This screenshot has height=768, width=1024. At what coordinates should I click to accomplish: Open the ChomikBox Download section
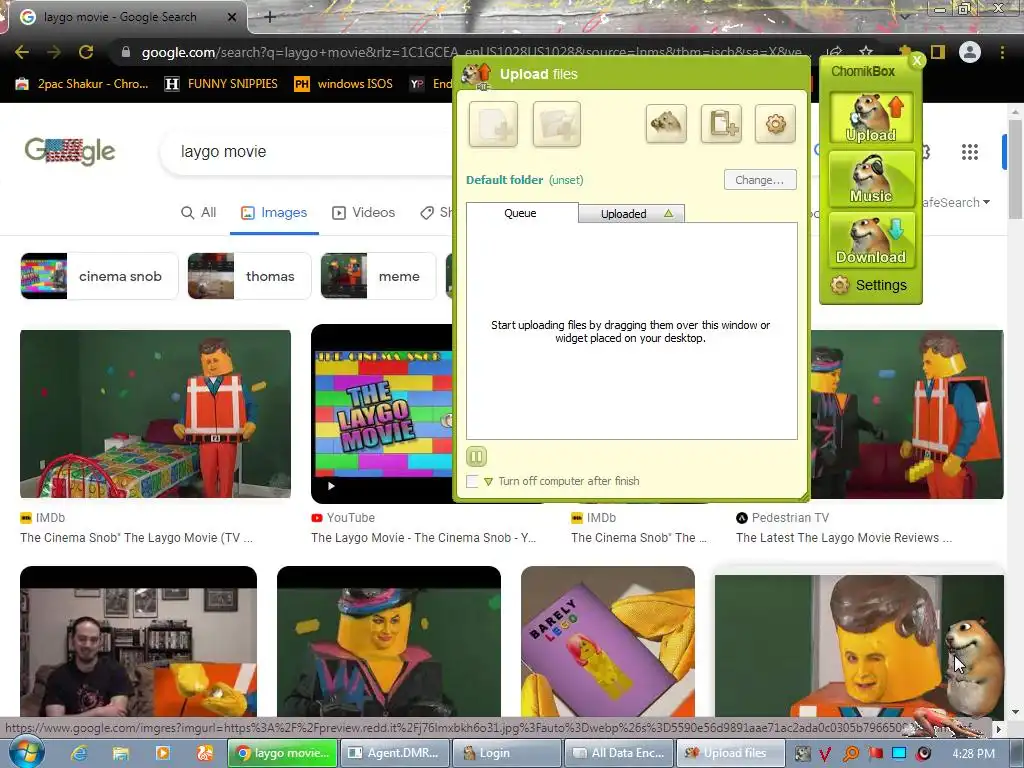(x=871, y=240)
